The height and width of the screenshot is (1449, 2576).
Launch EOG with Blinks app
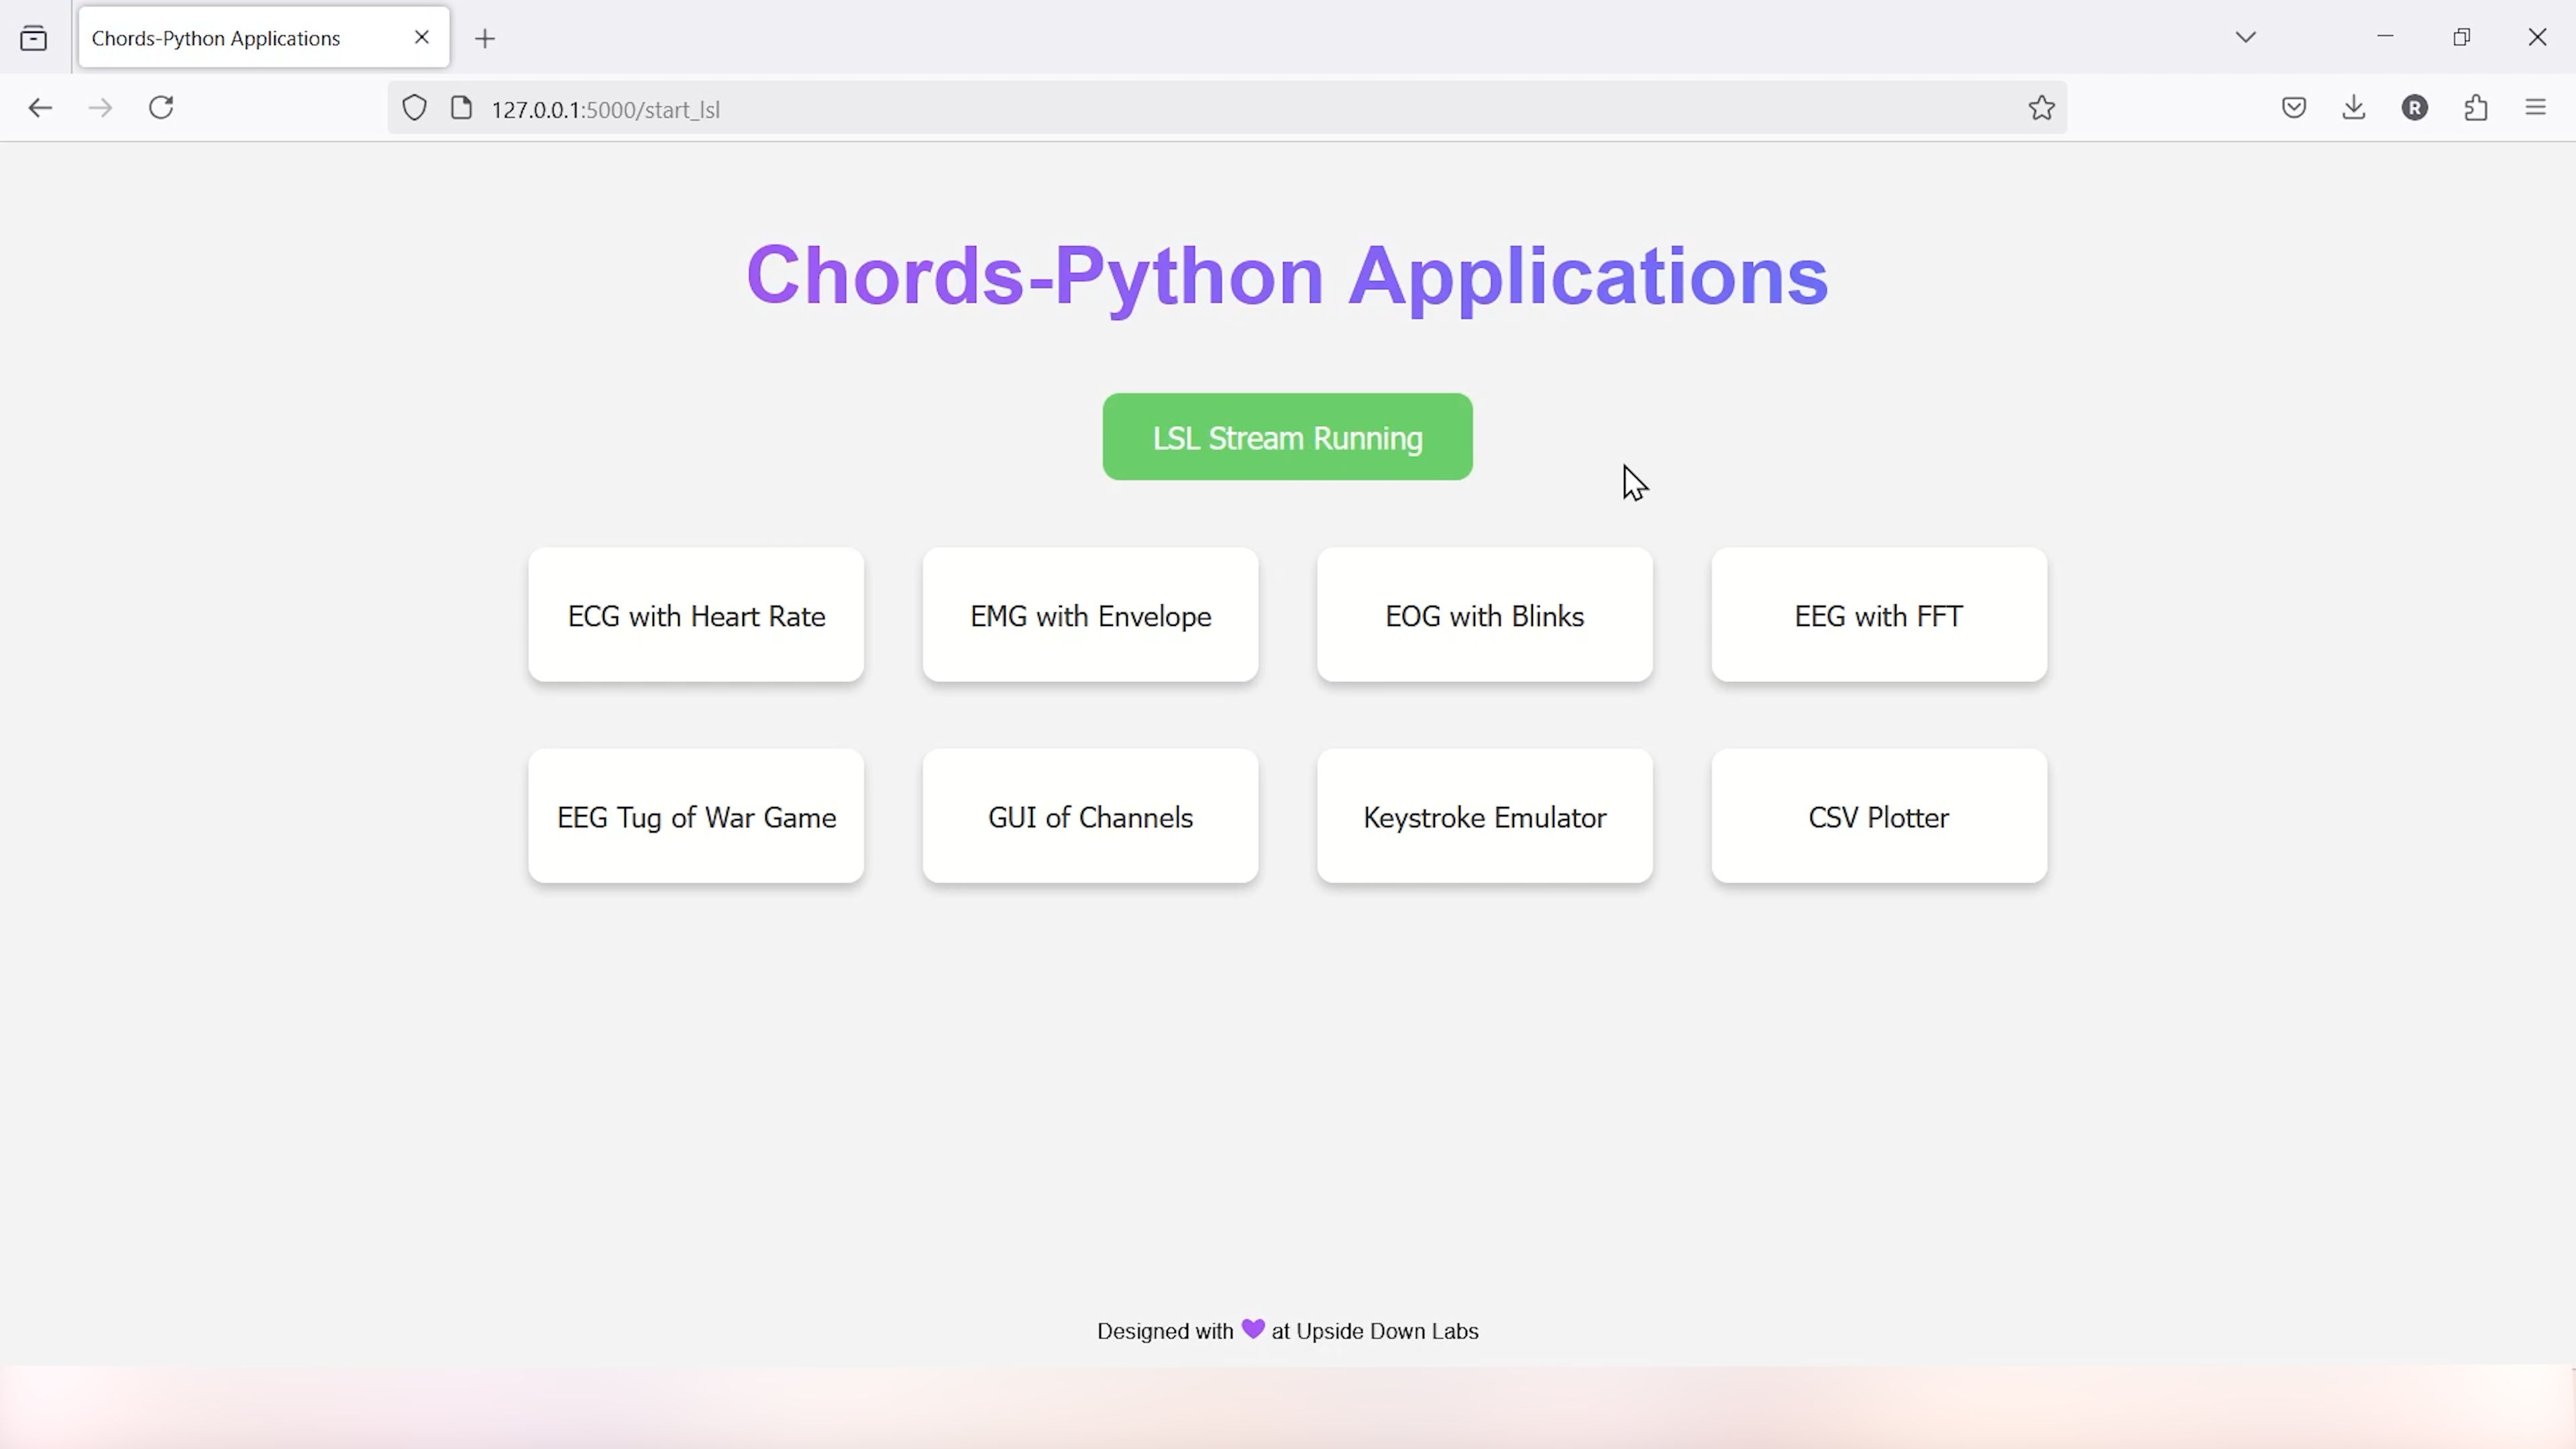pyautogui.click(x=1485, y=615)
